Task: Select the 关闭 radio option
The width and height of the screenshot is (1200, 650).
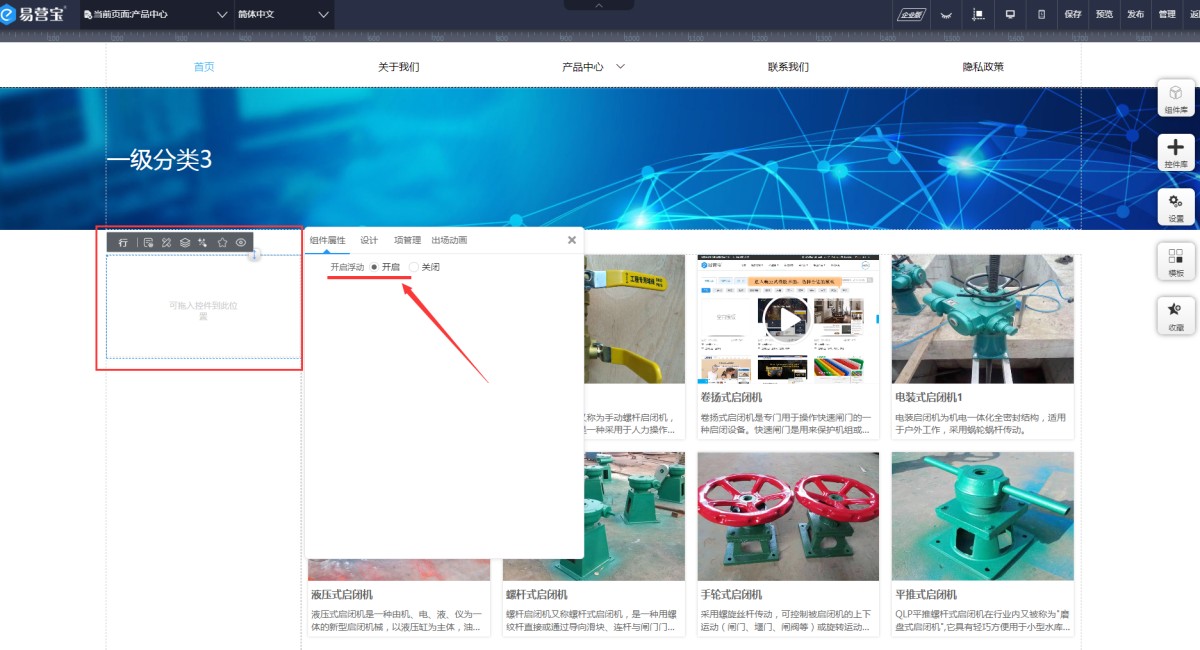Action: (414, 267)
